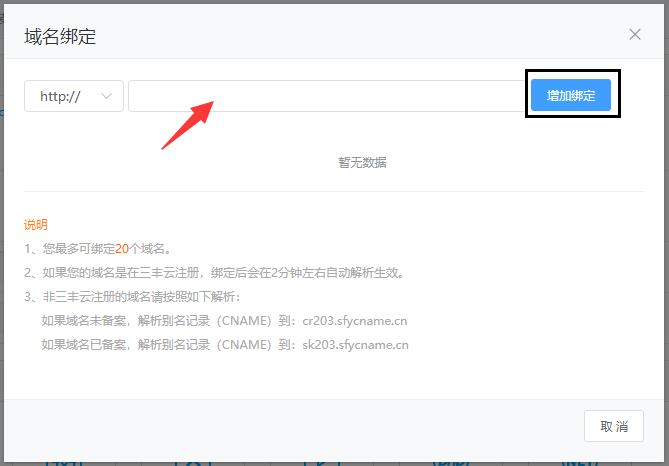
Task: Click the highlighted number 20
Action: click(x=122, y=249)
